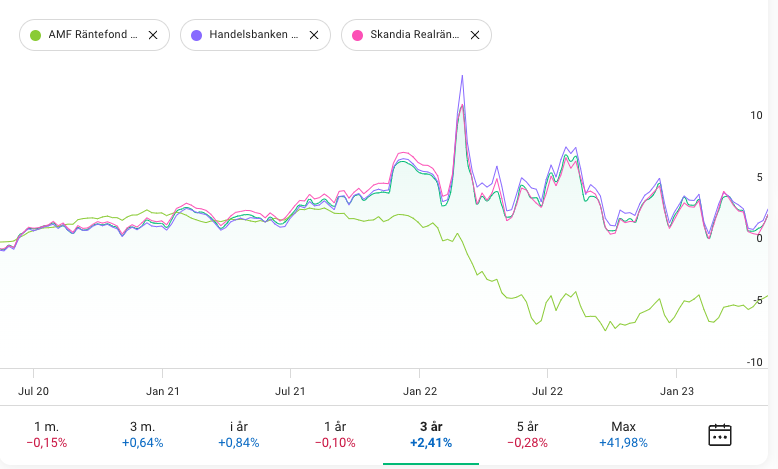The height and width of the screenshot is (469, 778).
Task: Select the AMF Räntefond fund label
Action: (x=92, y=35)
